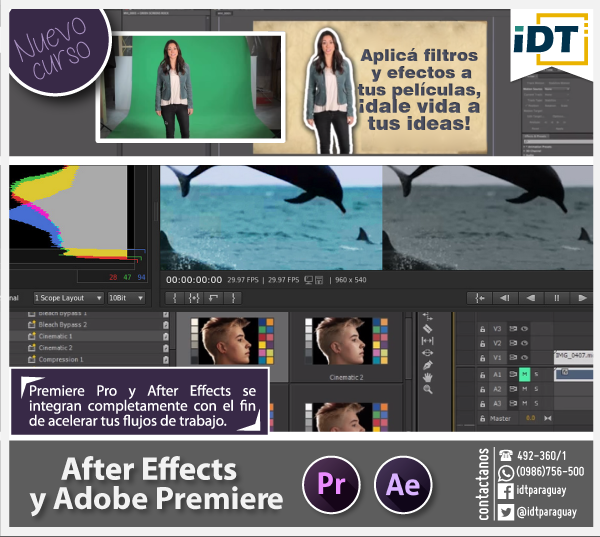Select the Cinematic 2 preview thumbnail
The image size is (600, 537).
click(x=346, y=341)
